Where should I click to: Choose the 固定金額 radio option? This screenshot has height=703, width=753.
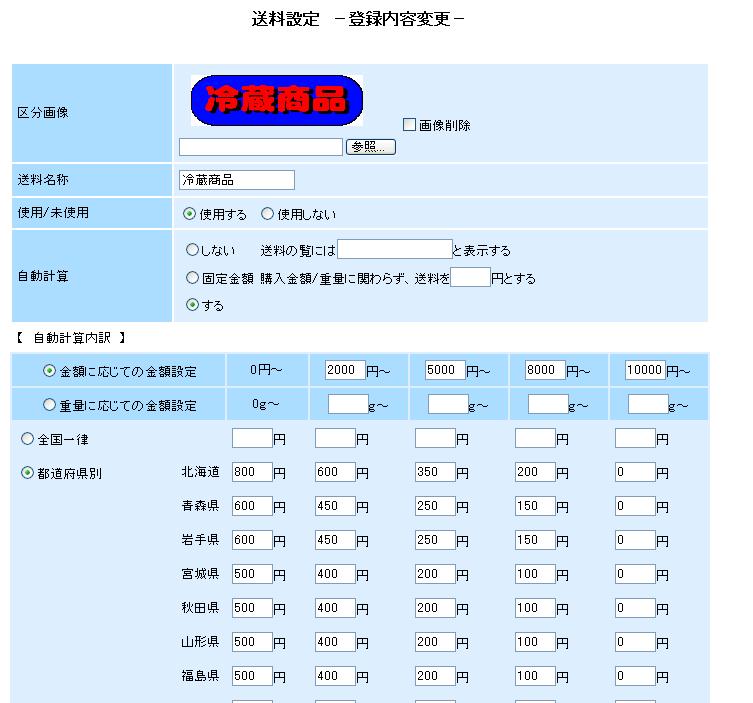click(193, 278)
